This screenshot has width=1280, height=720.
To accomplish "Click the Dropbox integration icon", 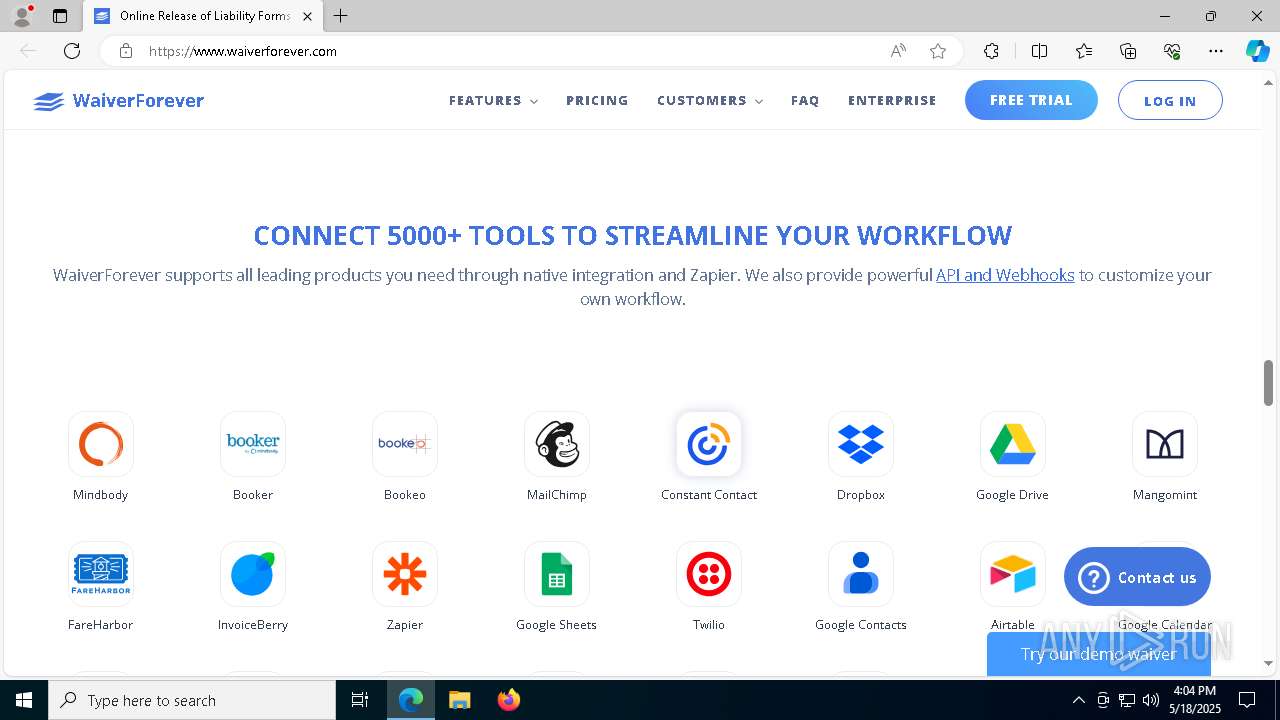I will point(861,444).
